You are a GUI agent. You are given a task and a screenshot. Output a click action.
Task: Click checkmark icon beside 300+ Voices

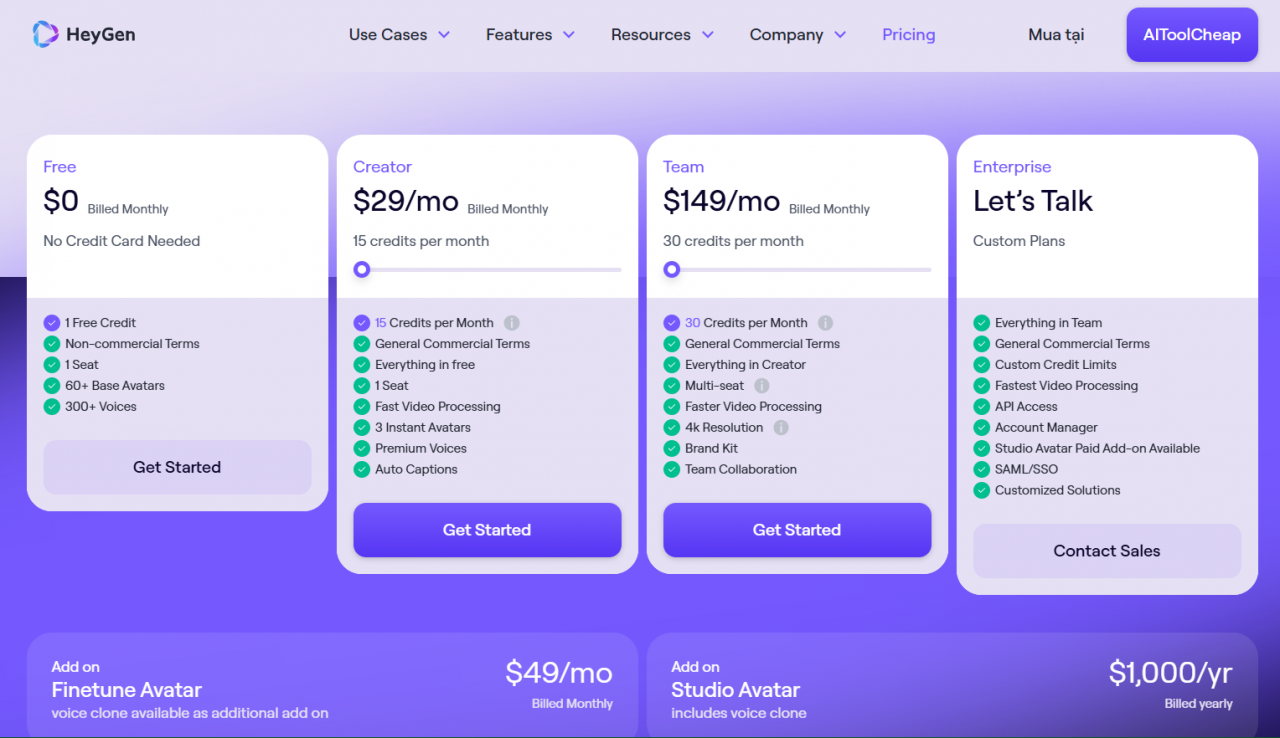point(52,407)
